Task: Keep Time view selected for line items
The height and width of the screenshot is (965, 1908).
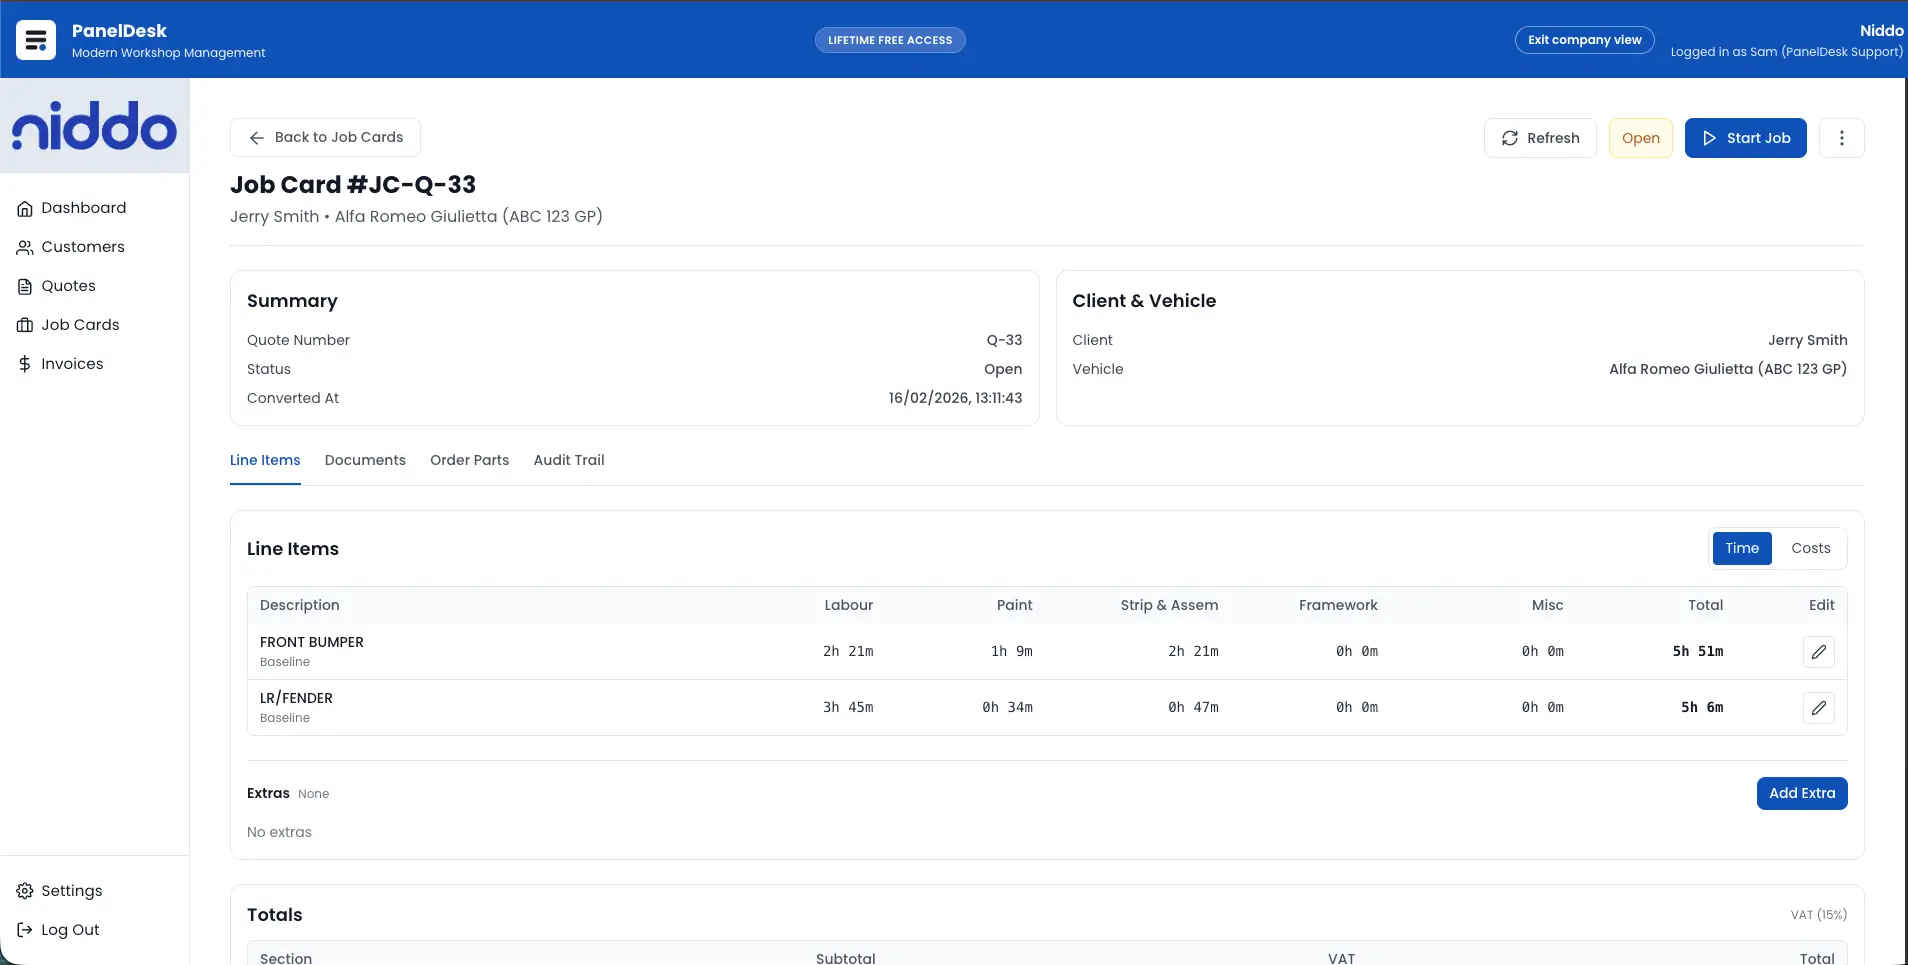Action: click(1743, 548)
